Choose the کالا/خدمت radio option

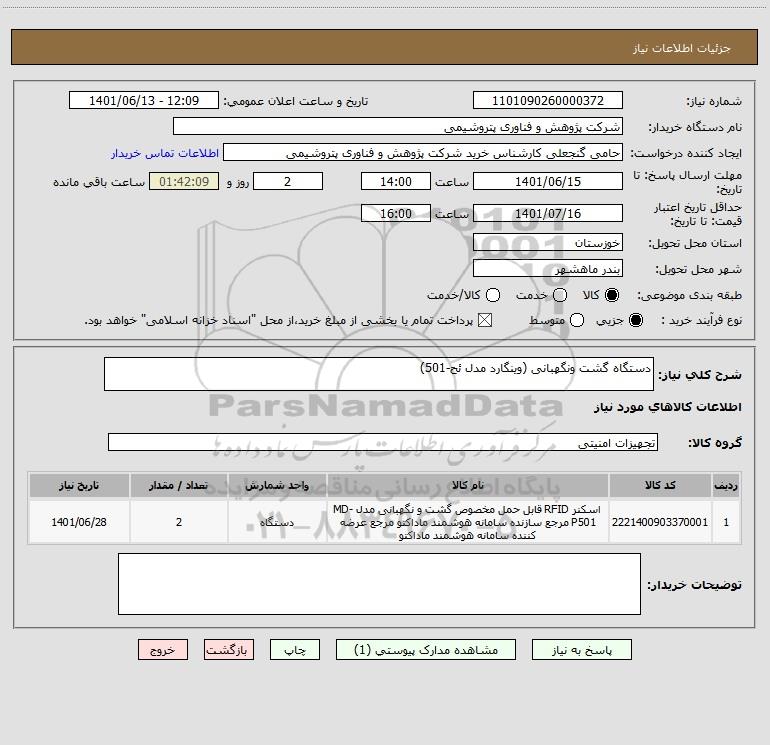[x=493, y=295]
